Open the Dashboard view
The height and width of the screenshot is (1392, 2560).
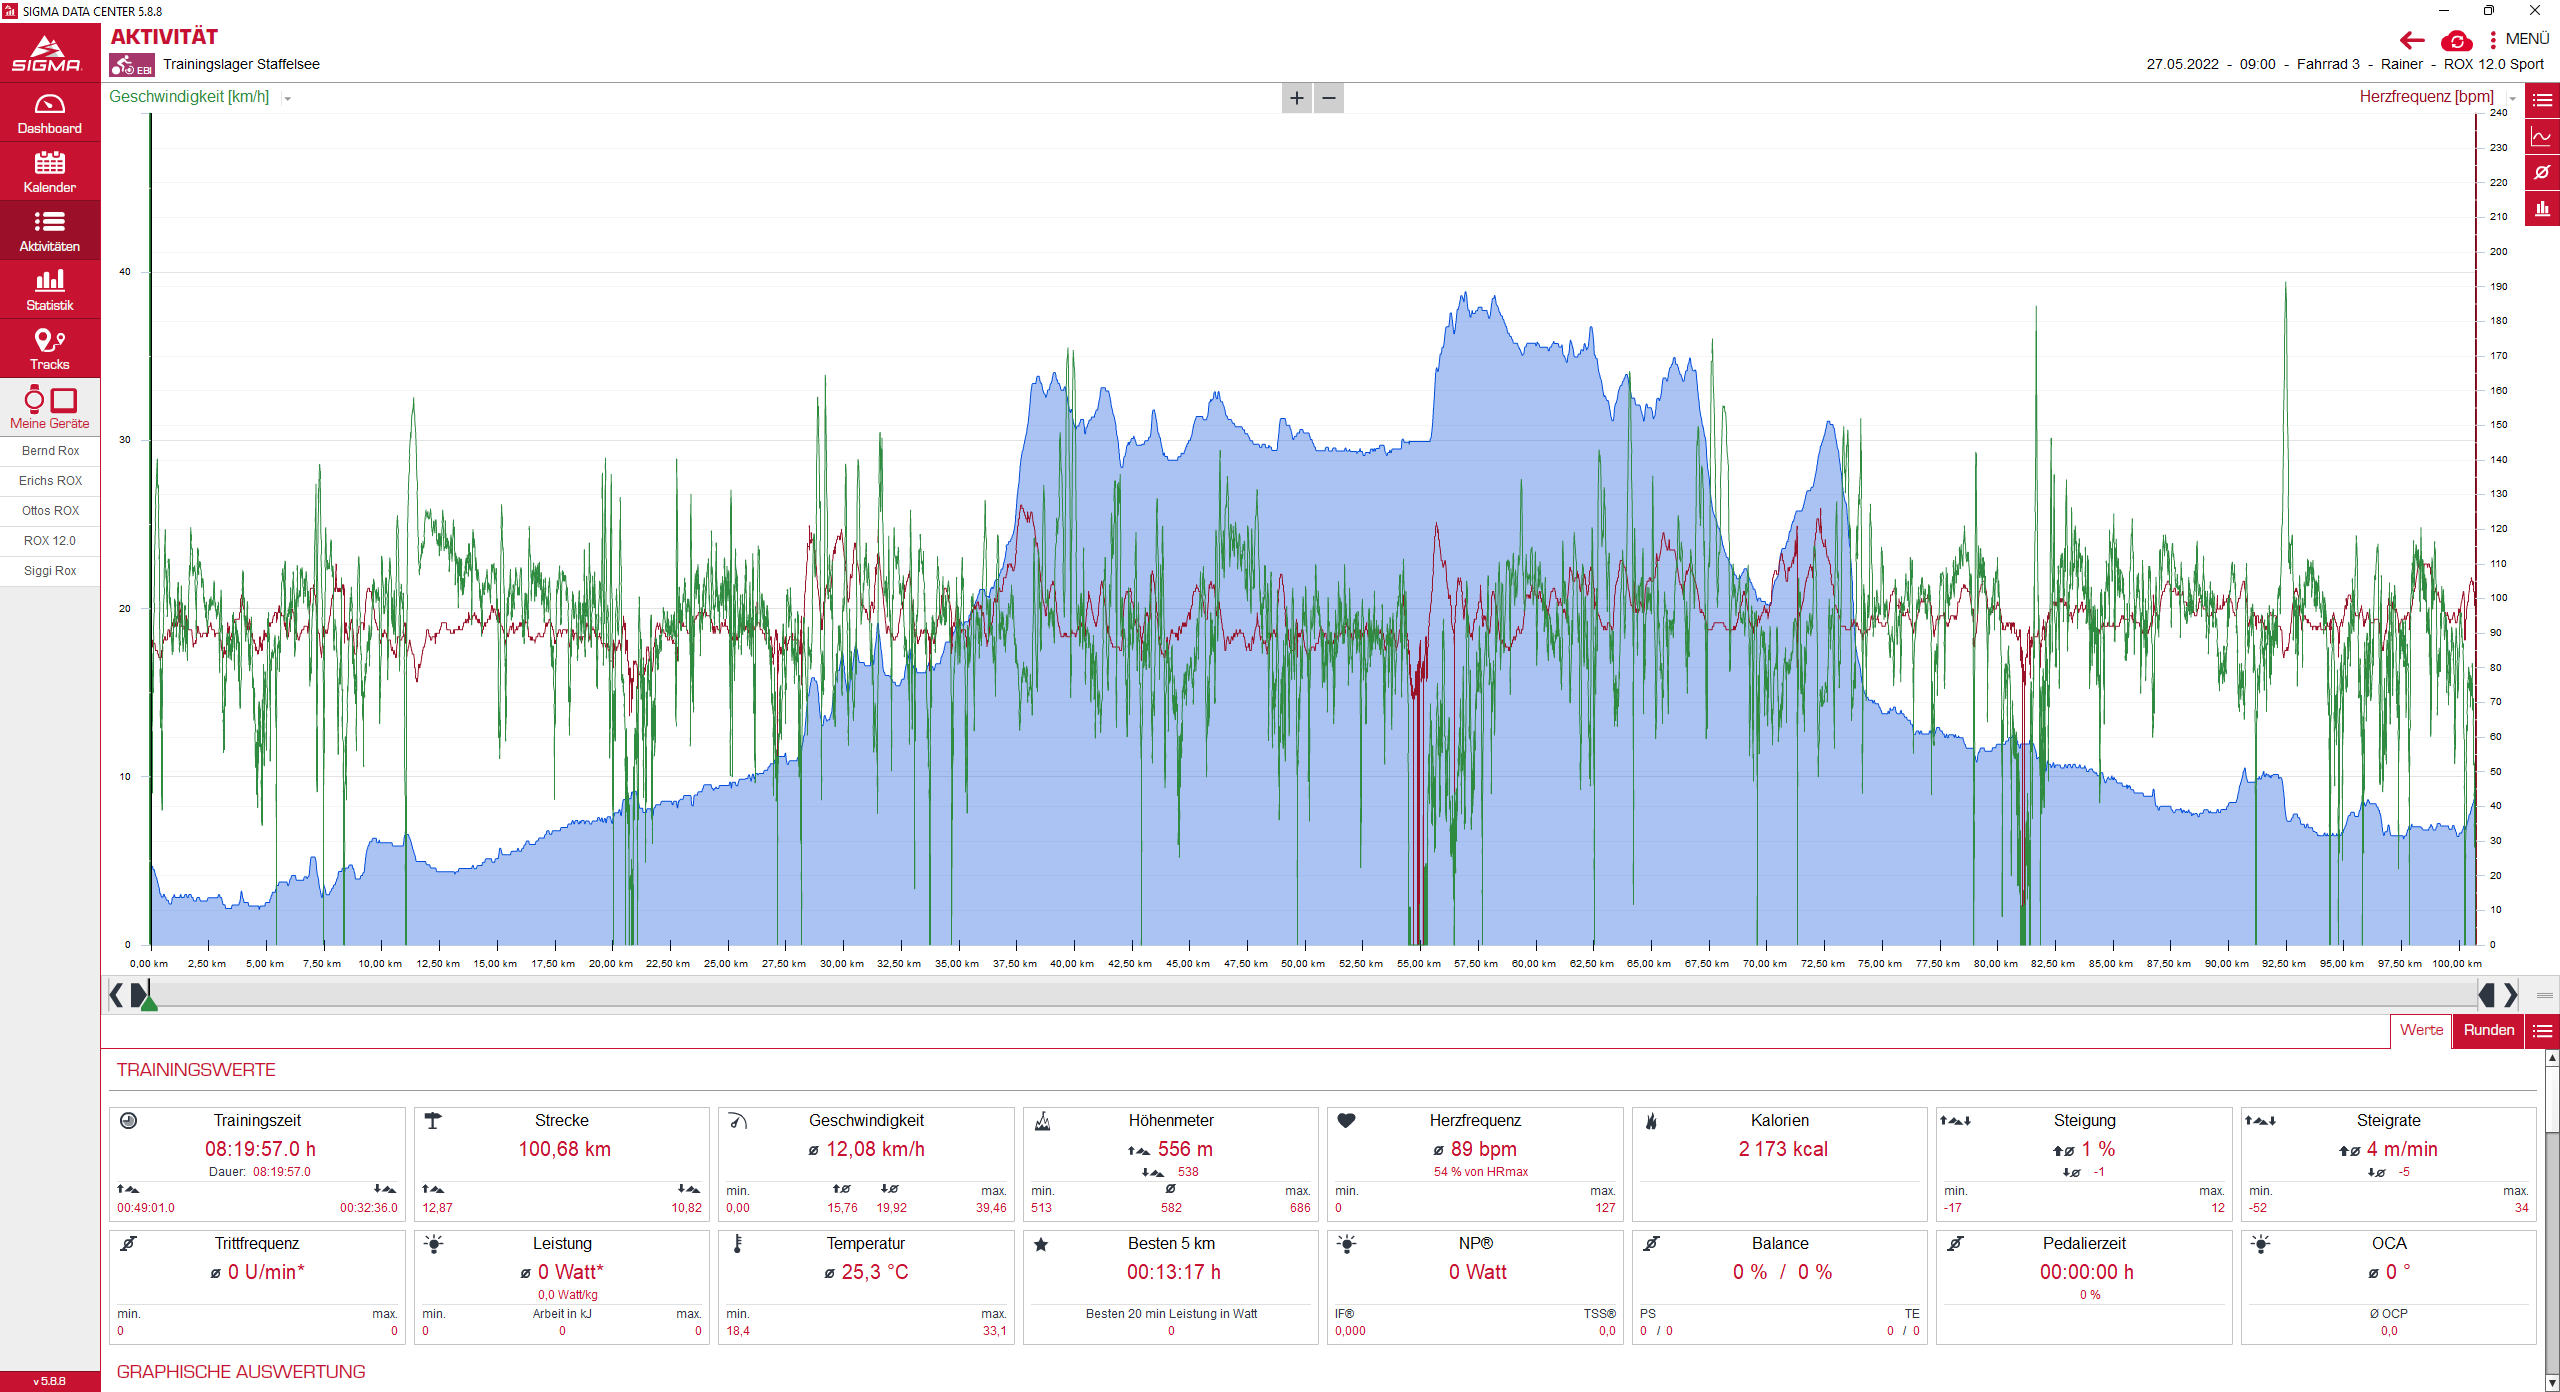(x=49, y=113)
